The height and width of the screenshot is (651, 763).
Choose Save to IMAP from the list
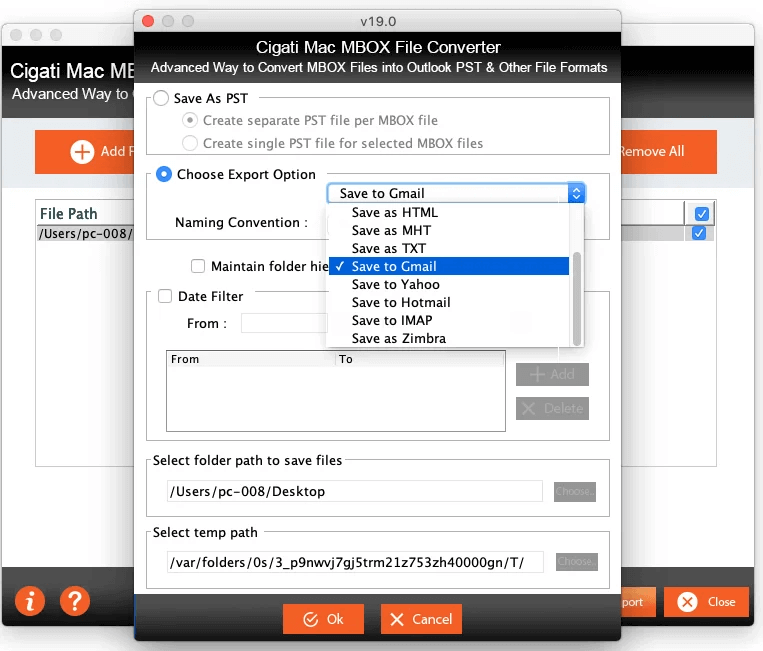[x=449, y=320]
